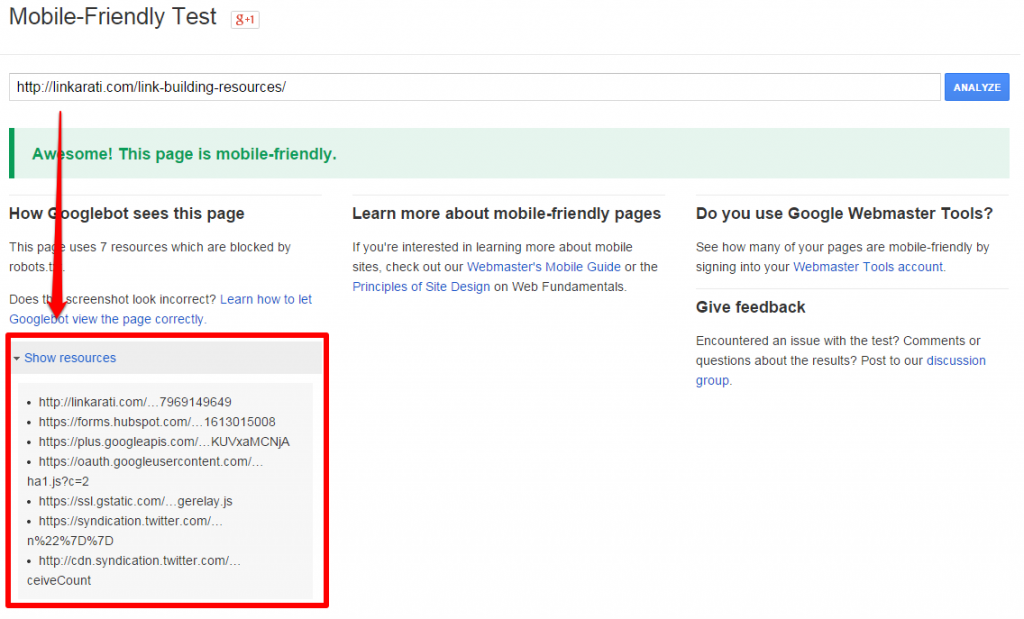Open the discussion group link

tap(955, 361)
